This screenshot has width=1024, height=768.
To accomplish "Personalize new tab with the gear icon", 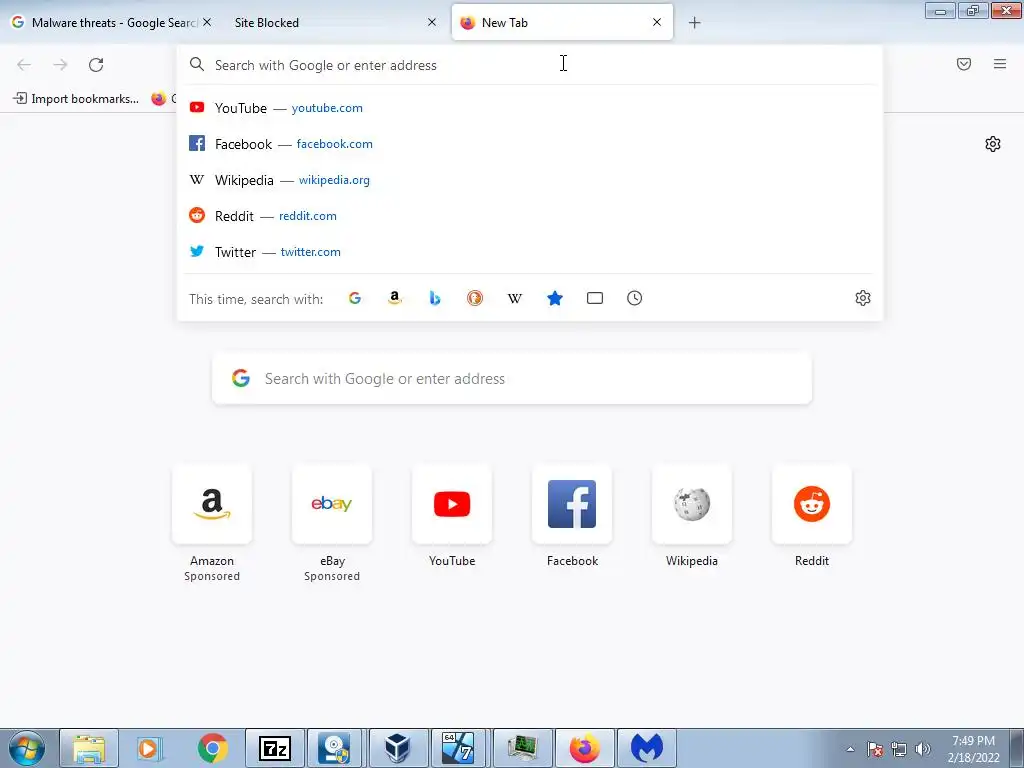I will 993,144.
